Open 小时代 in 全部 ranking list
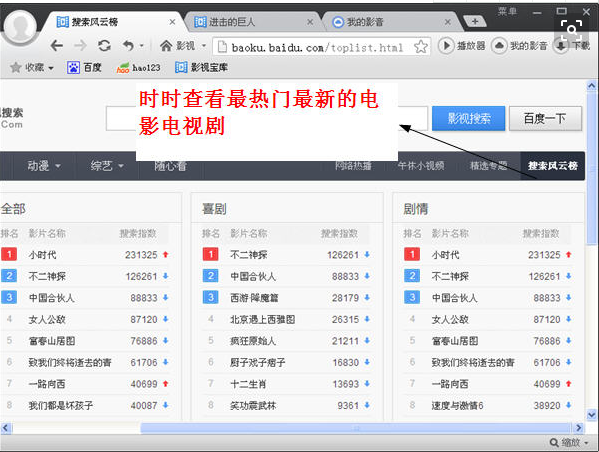The width and height of the screenshot is (599, 452). [42, 255]
